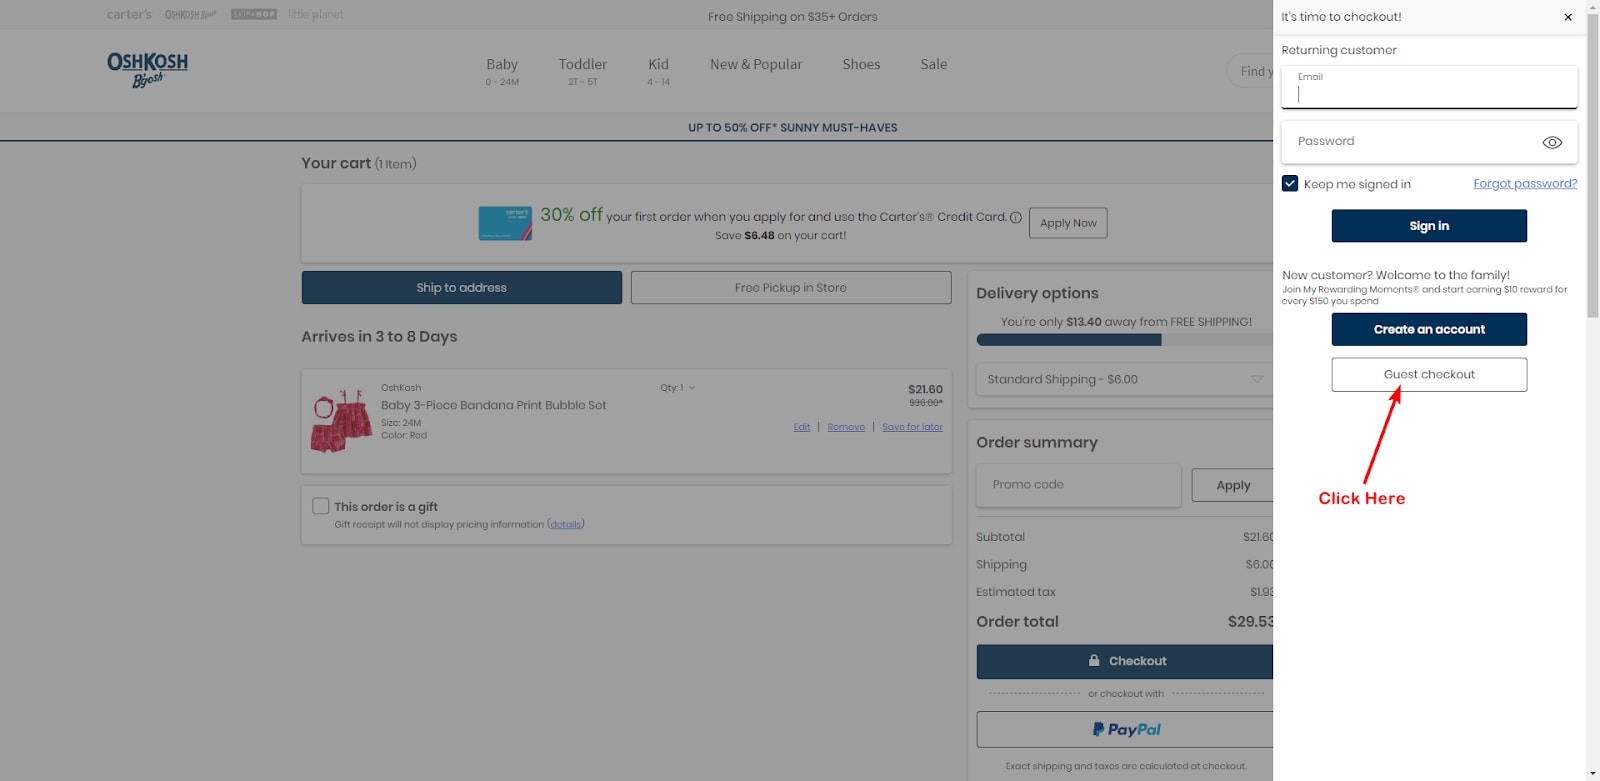The height and width of the screenshot is (781, 1600).
Task: Uncheck Keep me signed in
Action: (1290, 184)
